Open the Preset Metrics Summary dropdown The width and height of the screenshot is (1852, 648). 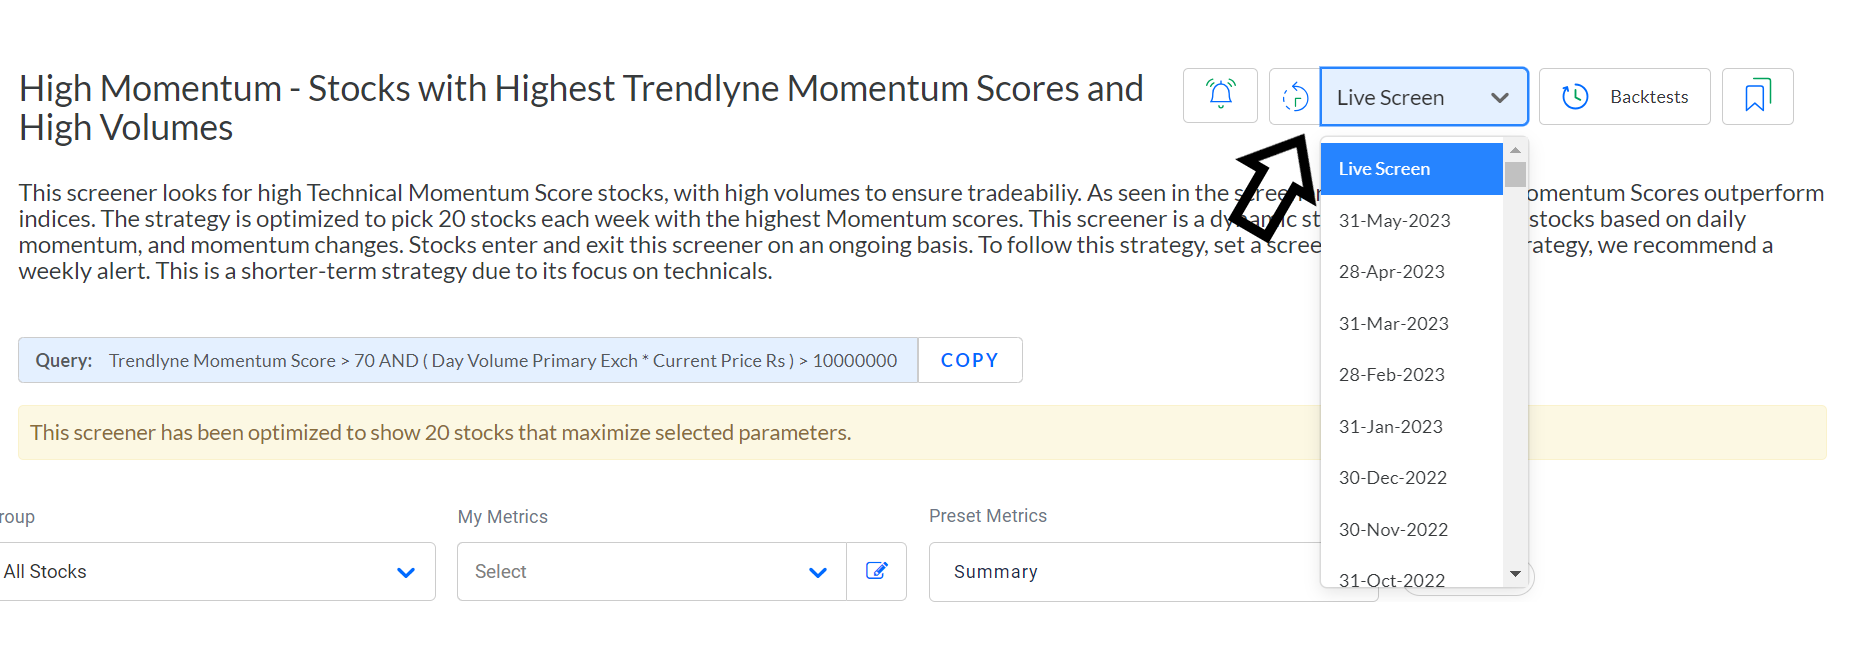tap(1153, 572)
